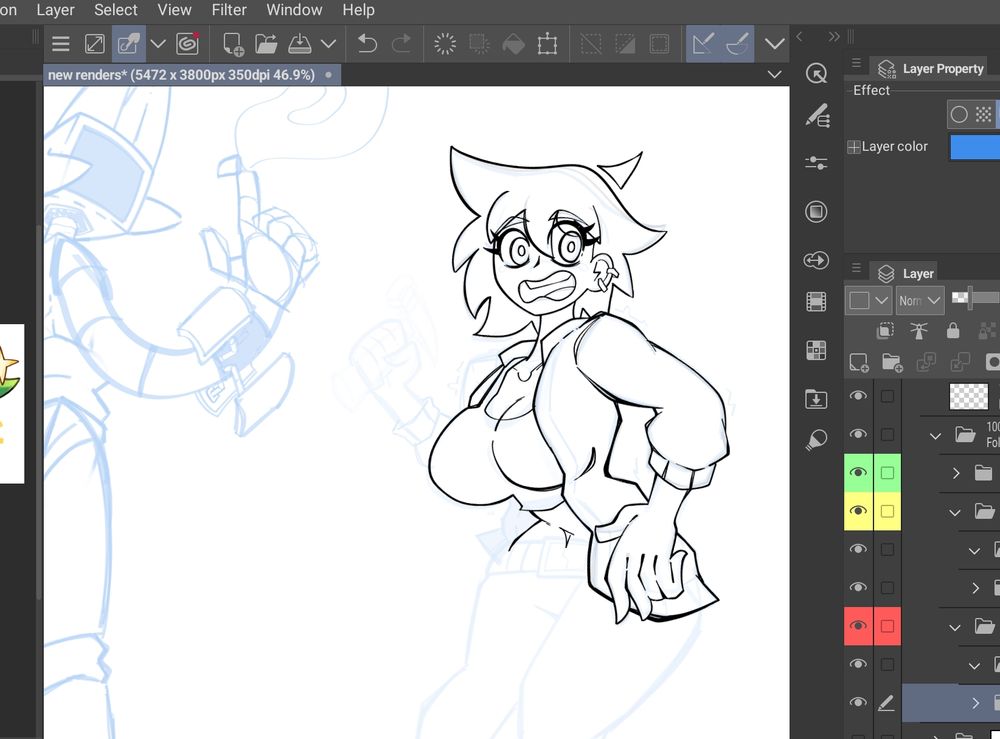The height and width of the screenshot is (739, 1000).
Task: Click the blue Layer color swatch
Action: click(x=974, y=147)
